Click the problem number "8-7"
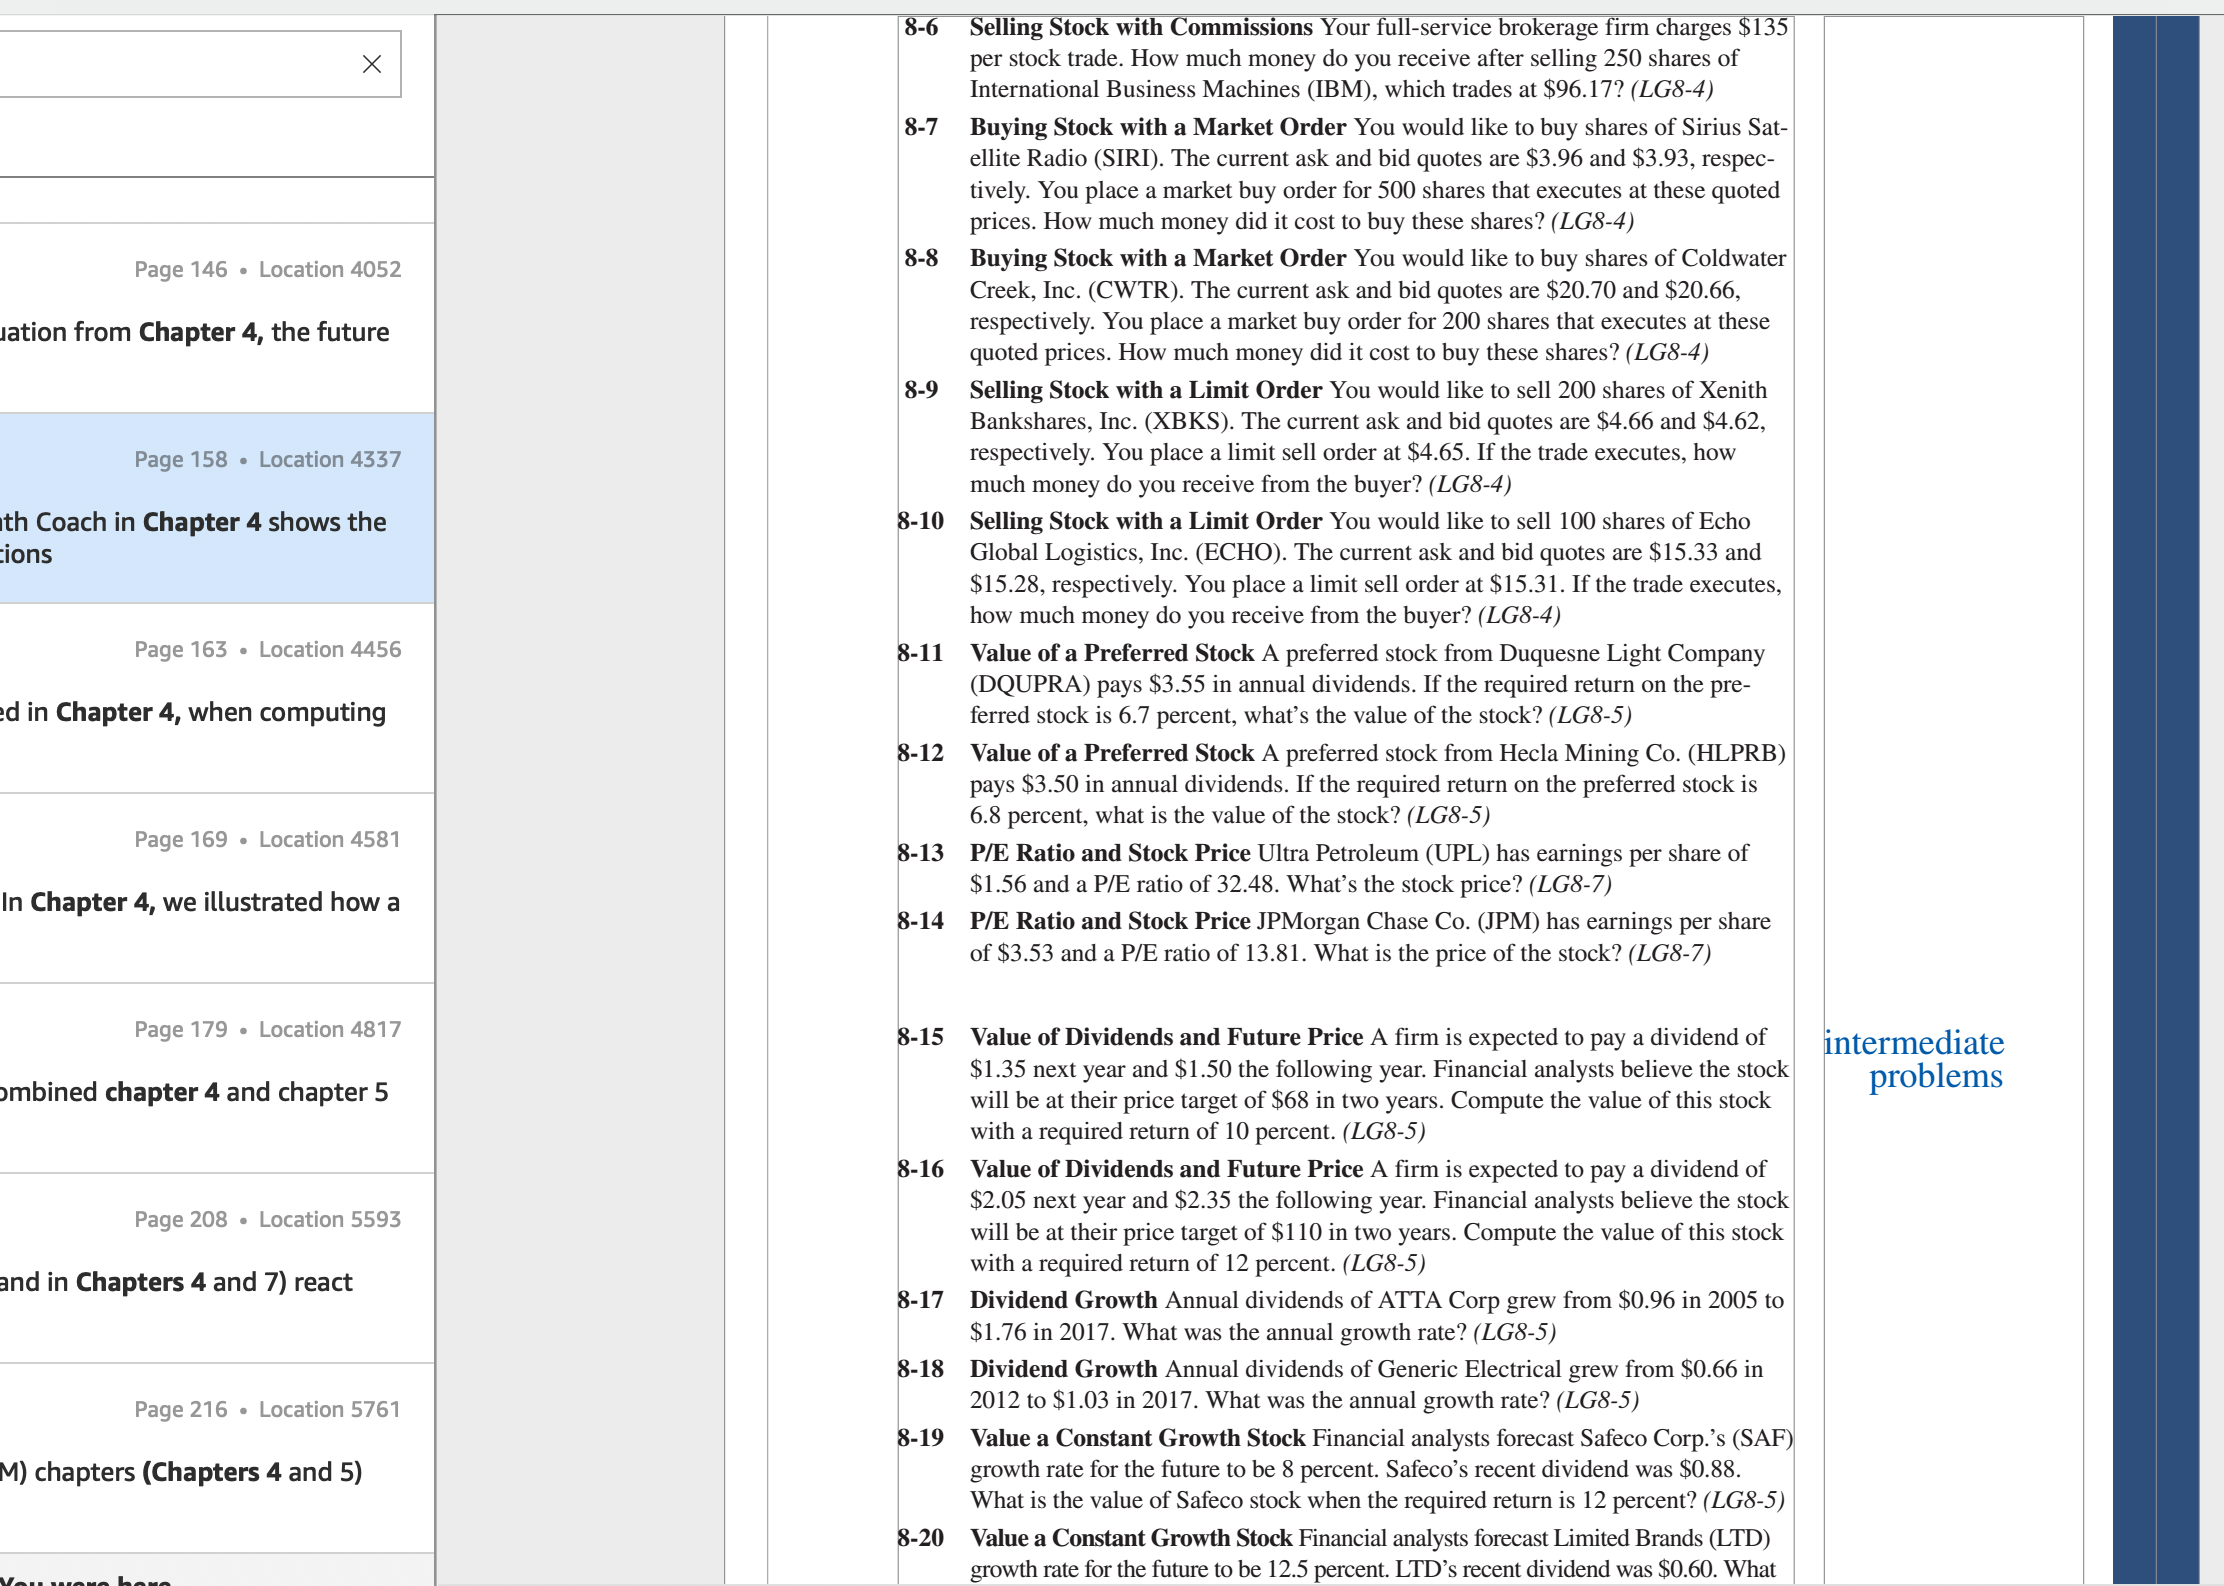The height and width of the screenshot is (1586, 2224). coord(921,127)
